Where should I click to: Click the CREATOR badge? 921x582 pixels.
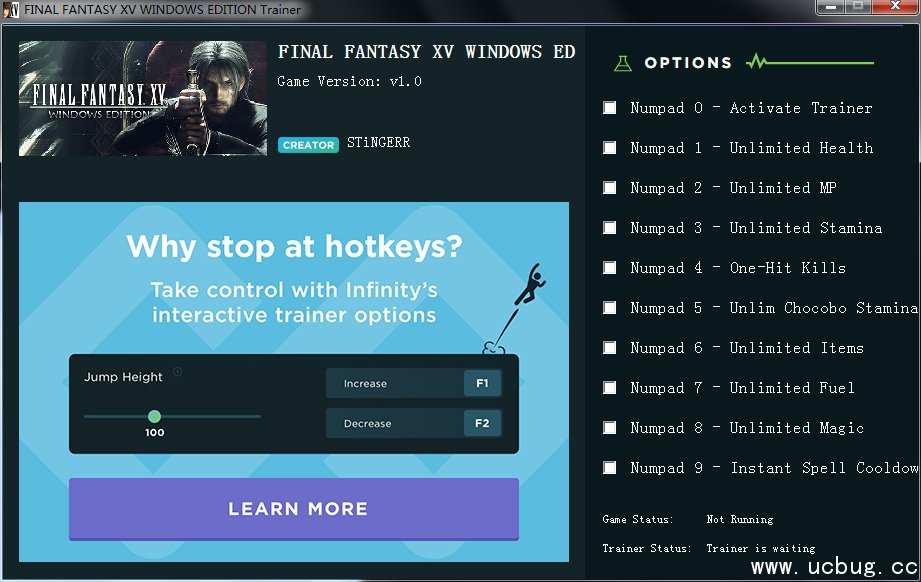[308, 145]
